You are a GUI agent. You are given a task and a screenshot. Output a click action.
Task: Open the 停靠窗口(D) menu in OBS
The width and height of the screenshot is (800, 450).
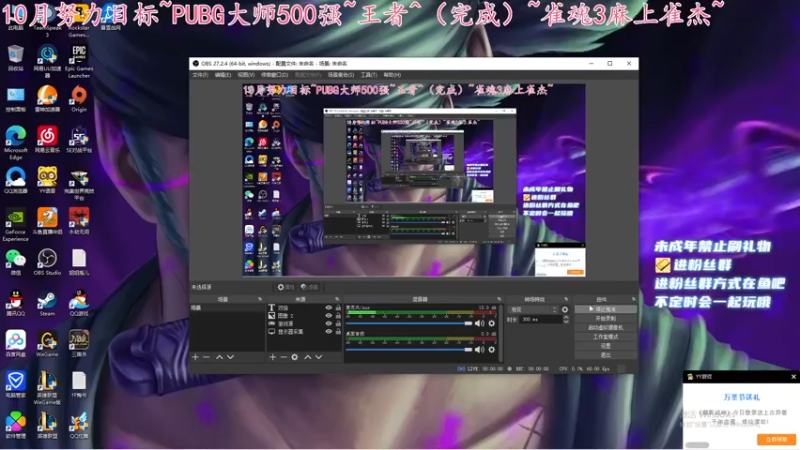click(x=274, y=75)
